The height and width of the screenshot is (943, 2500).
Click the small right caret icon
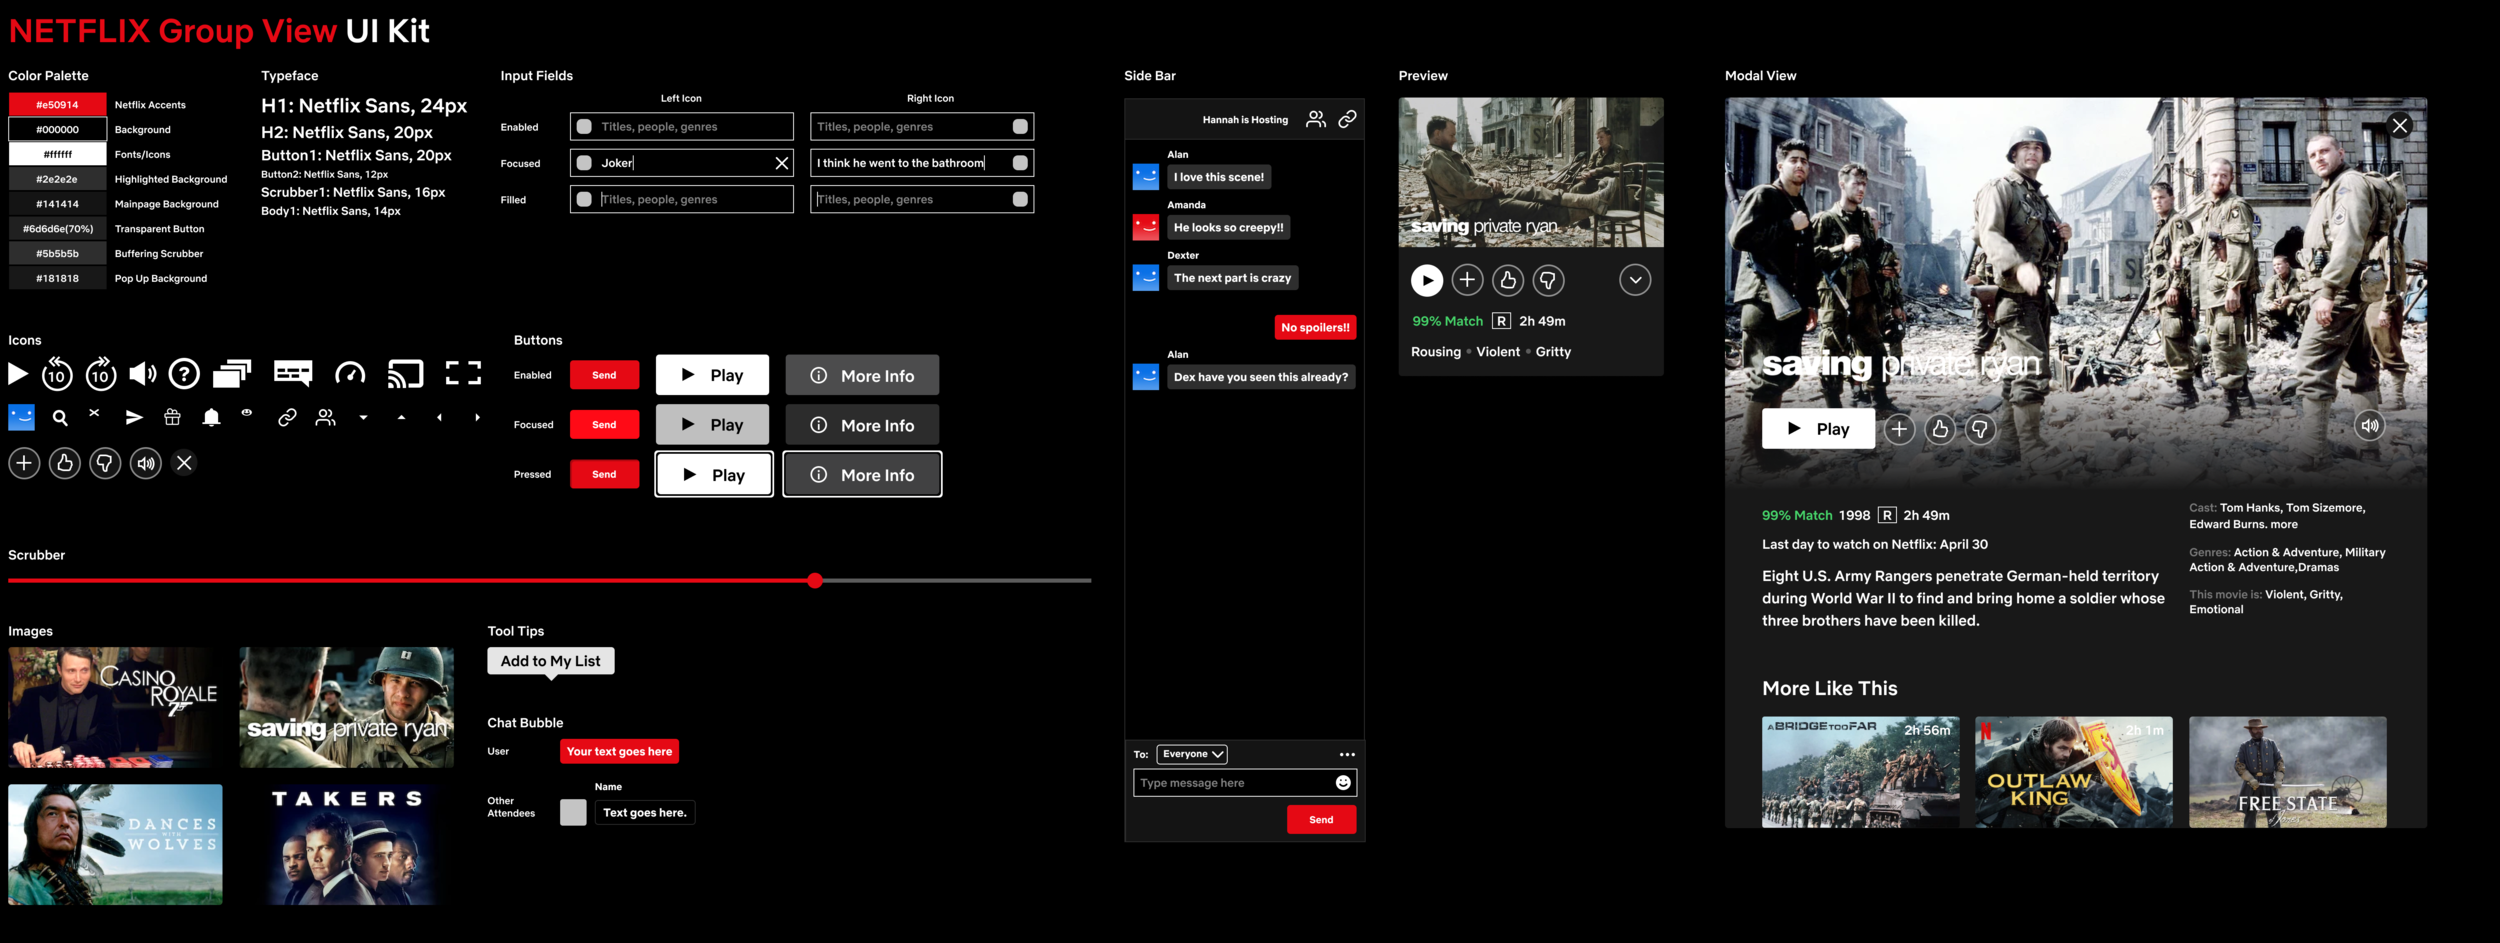477,417
